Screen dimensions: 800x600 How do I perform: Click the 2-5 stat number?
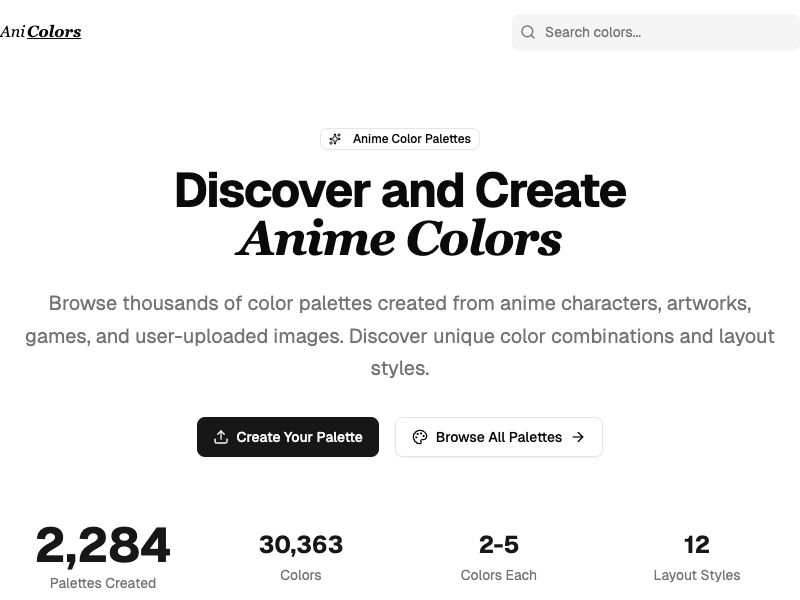point(499,545)
